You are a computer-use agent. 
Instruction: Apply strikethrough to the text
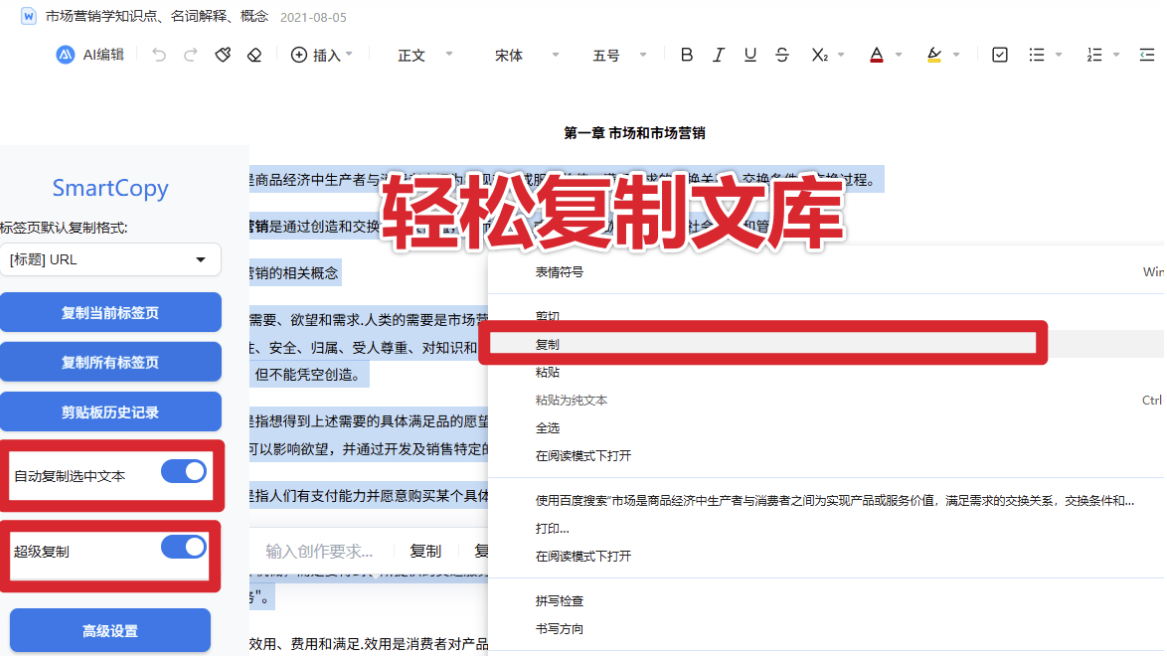782,54
